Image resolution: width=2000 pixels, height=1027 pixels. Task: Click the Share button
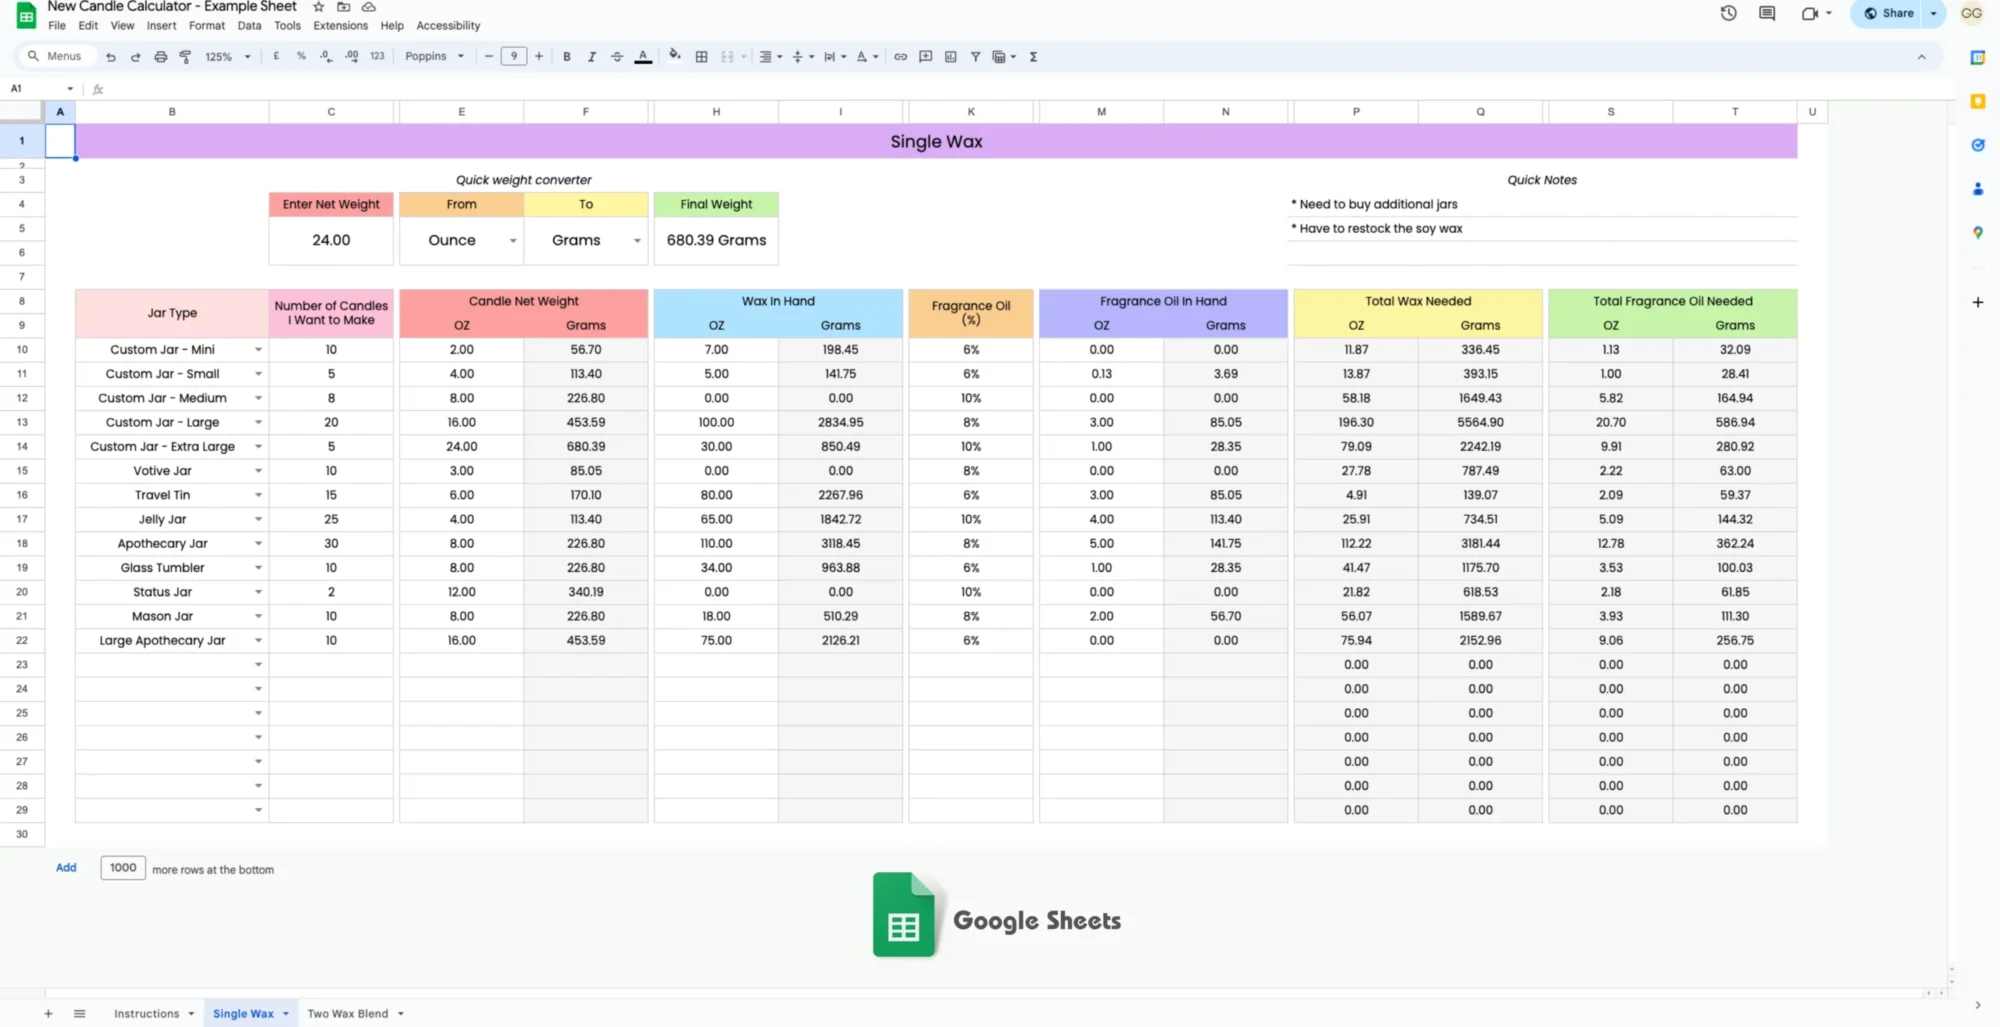pyautogui.click(x=1888, y=13)
